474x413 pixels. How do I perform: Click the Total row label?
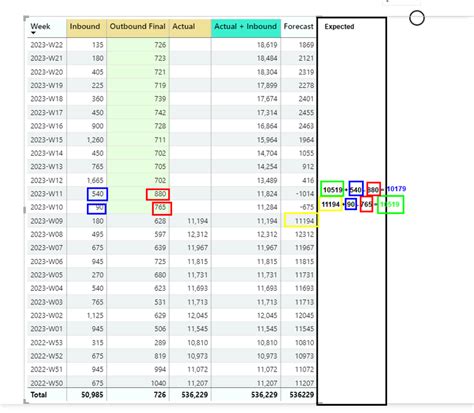39,395
